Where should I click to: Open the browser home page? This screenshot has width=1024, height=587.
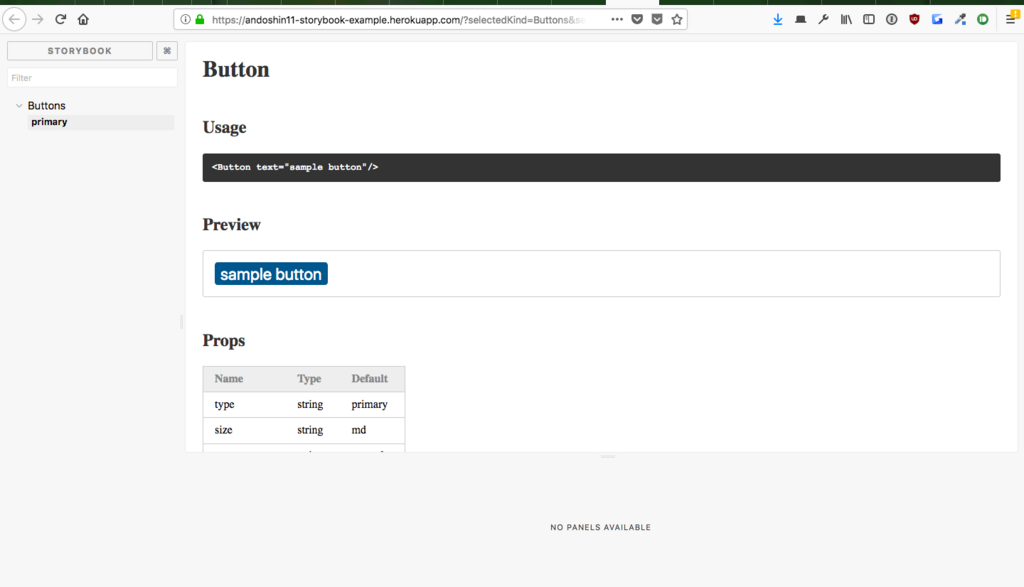click(83, 20)
